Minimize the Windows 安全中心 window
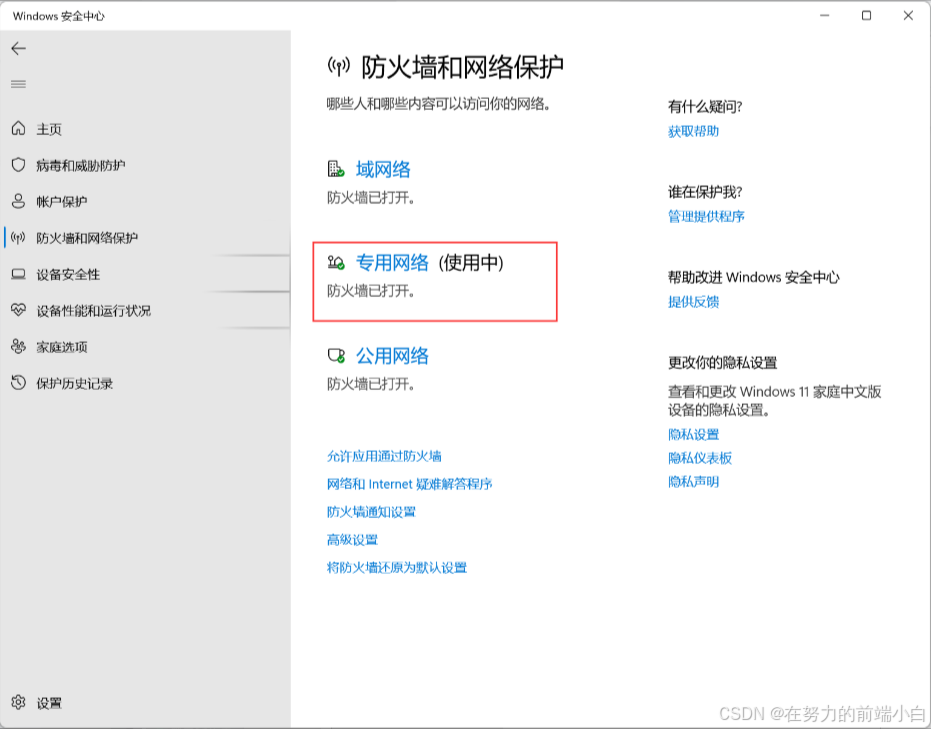The image size is (931, 729). [825, 15]
